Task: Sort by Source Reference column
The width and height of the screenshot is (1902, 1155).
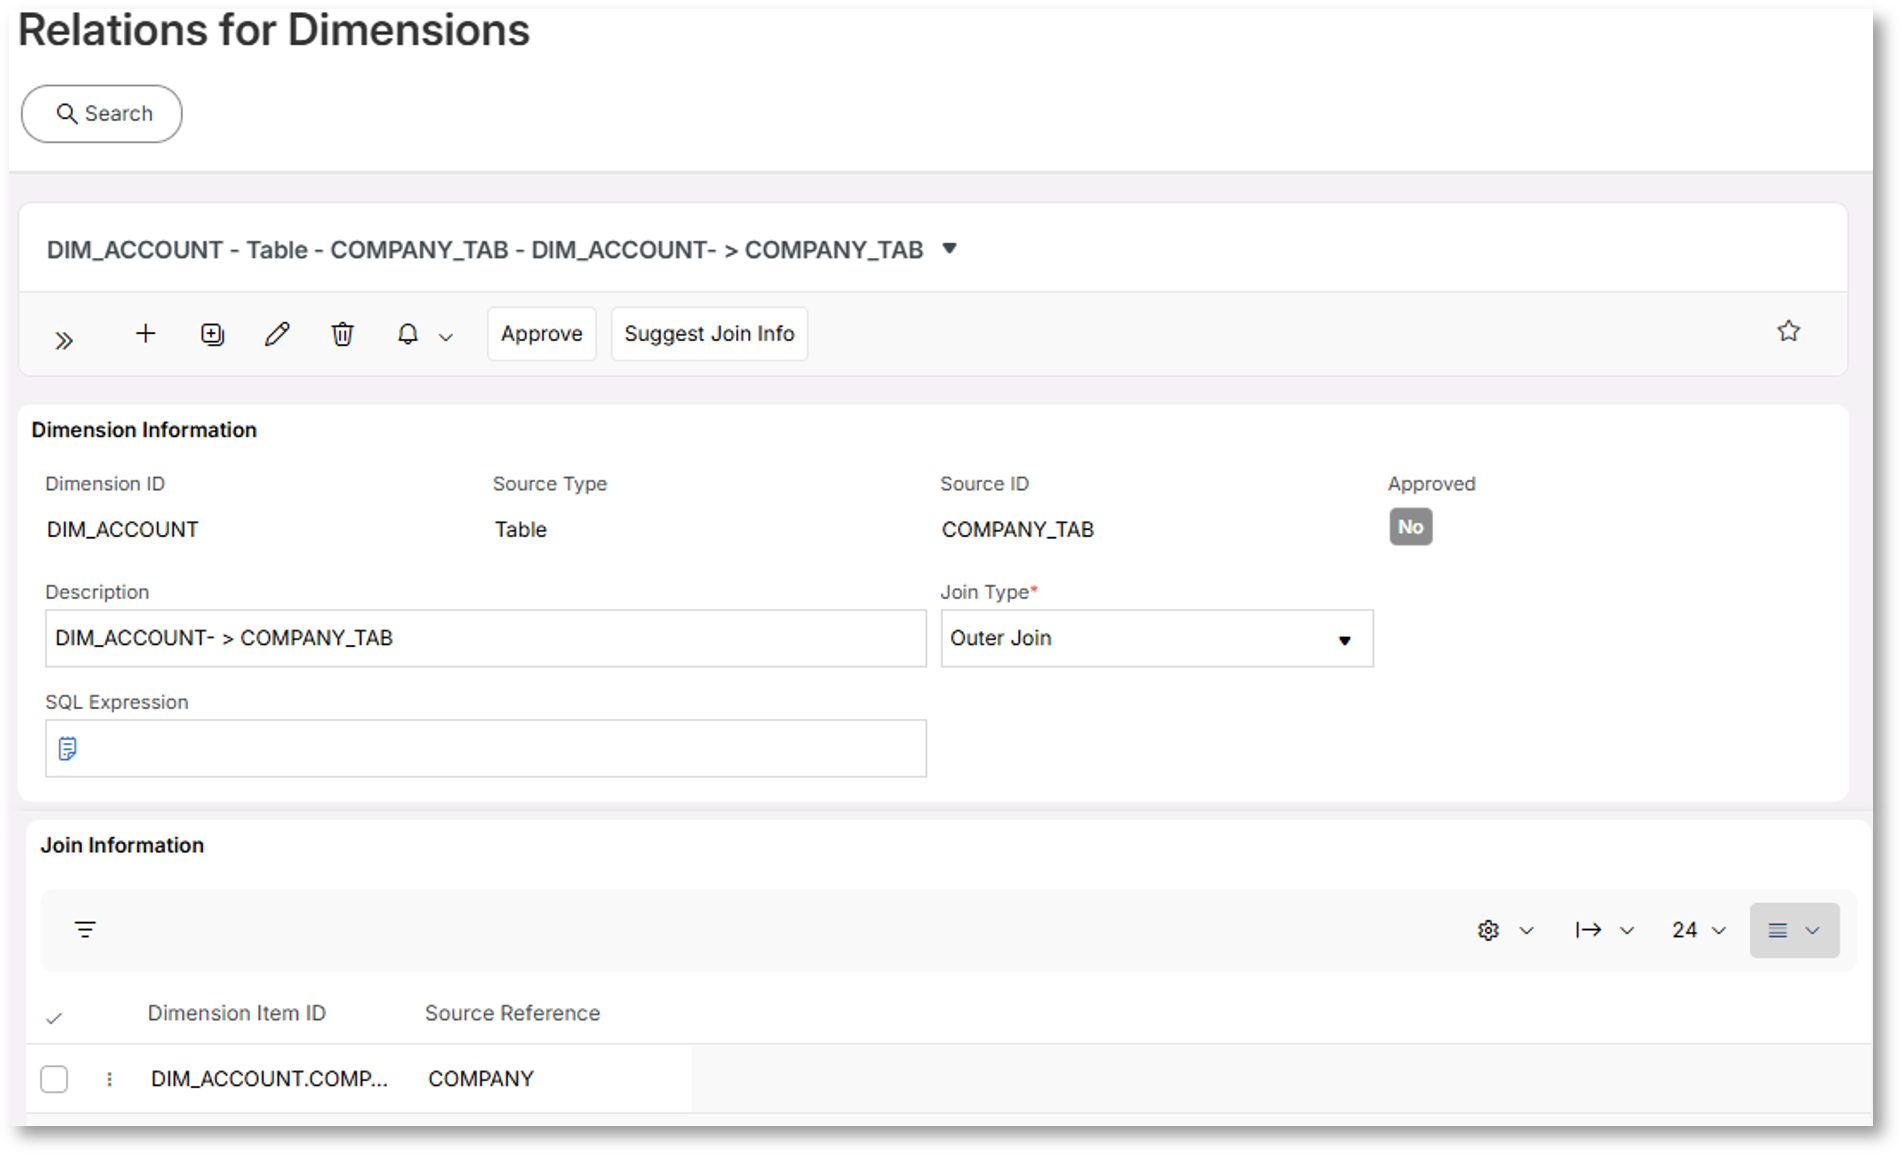Action: (512, 1013)
